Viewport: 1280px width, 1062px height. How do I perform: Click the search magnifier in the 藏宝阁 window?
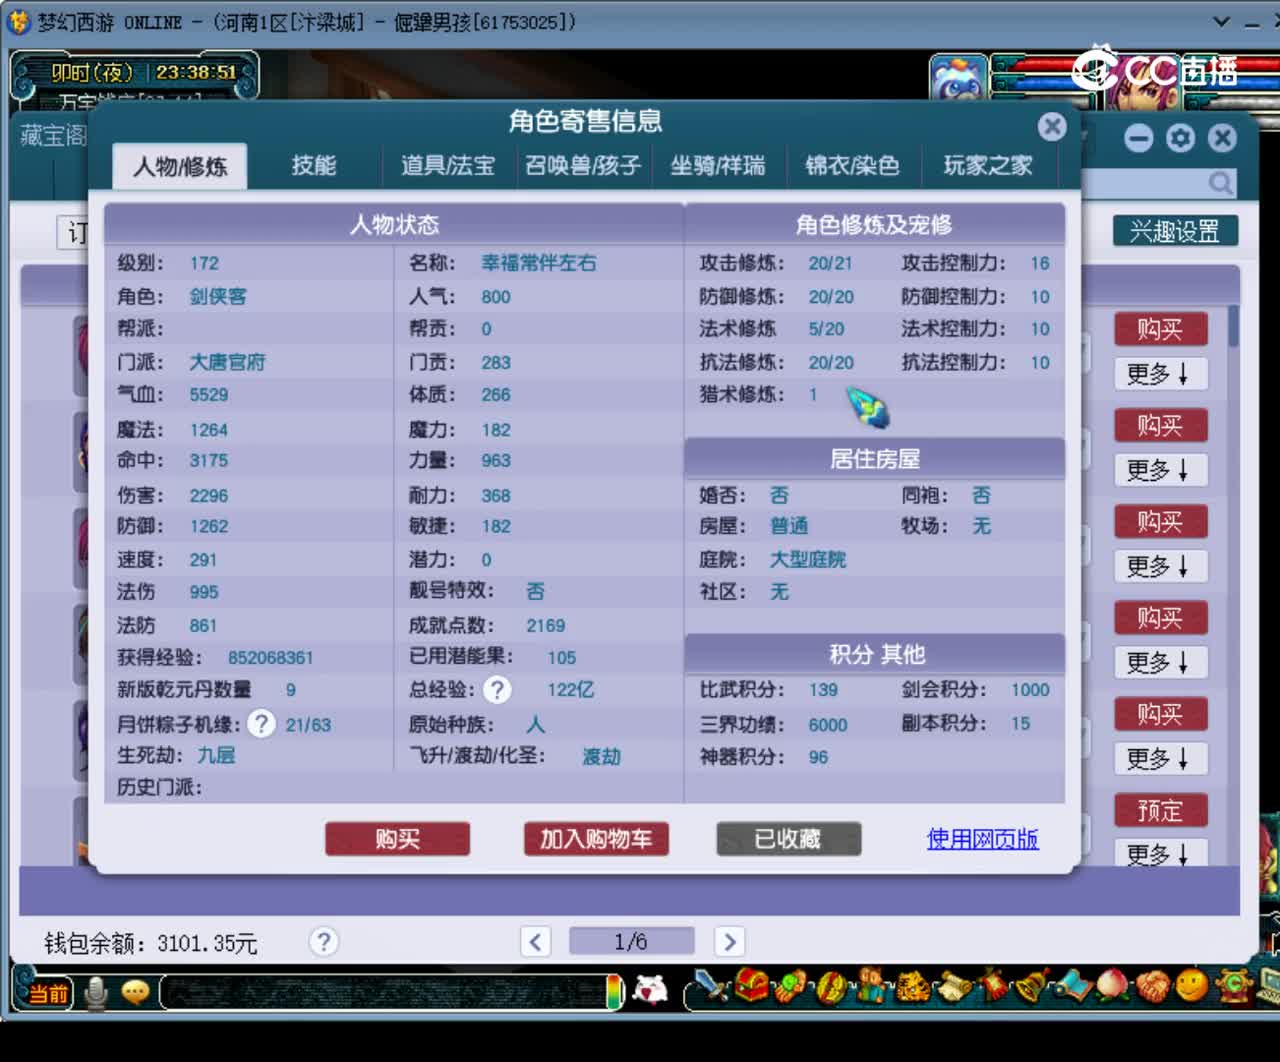[1220, 183]
